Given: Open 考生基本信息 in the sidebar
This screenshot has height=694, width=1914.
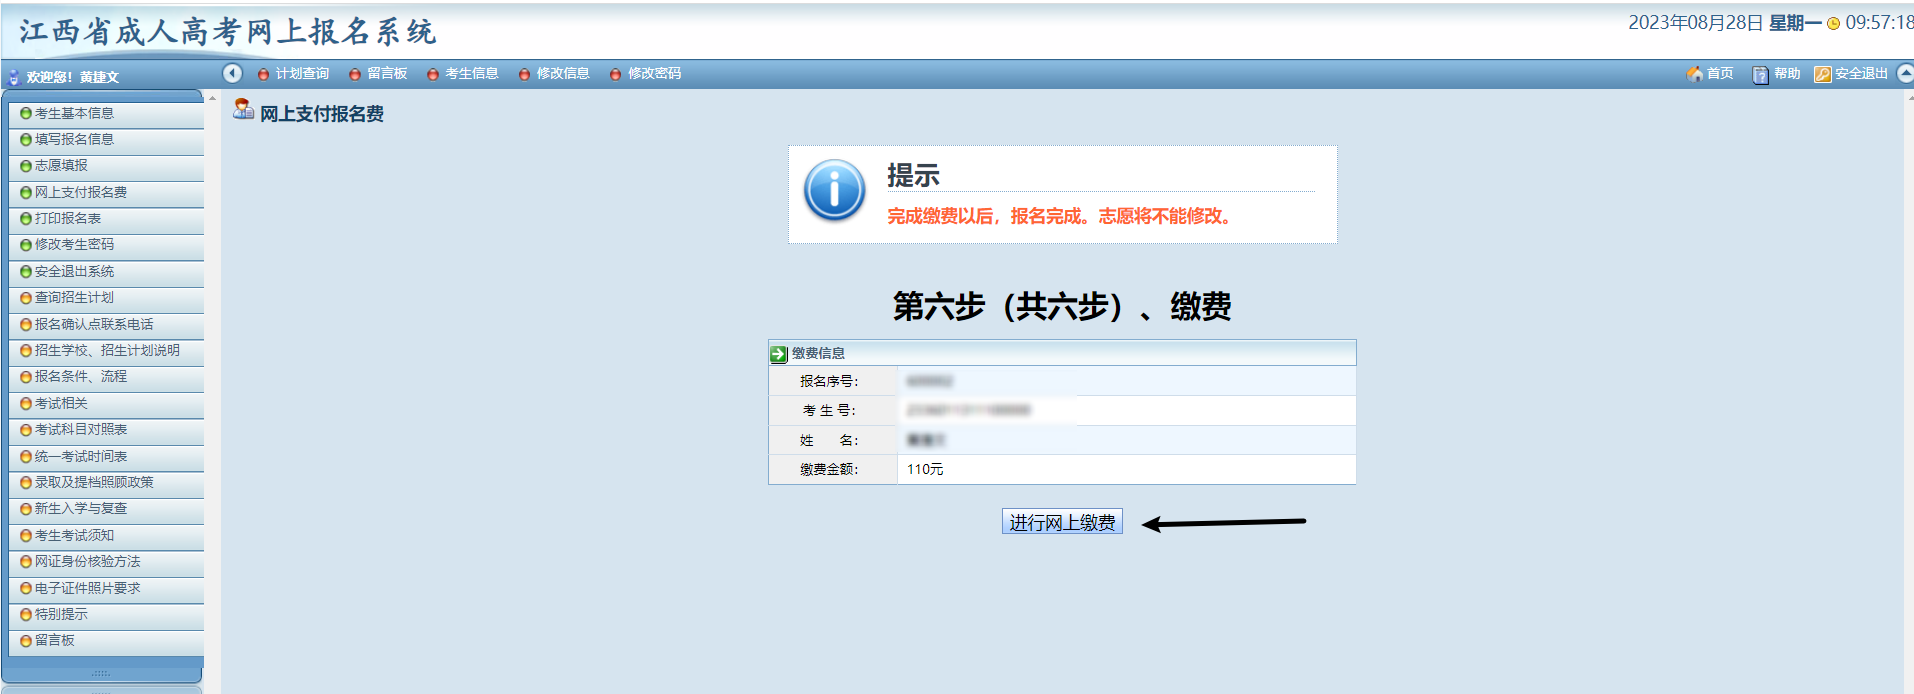Looking at the screenshot, I should (74, 113).
